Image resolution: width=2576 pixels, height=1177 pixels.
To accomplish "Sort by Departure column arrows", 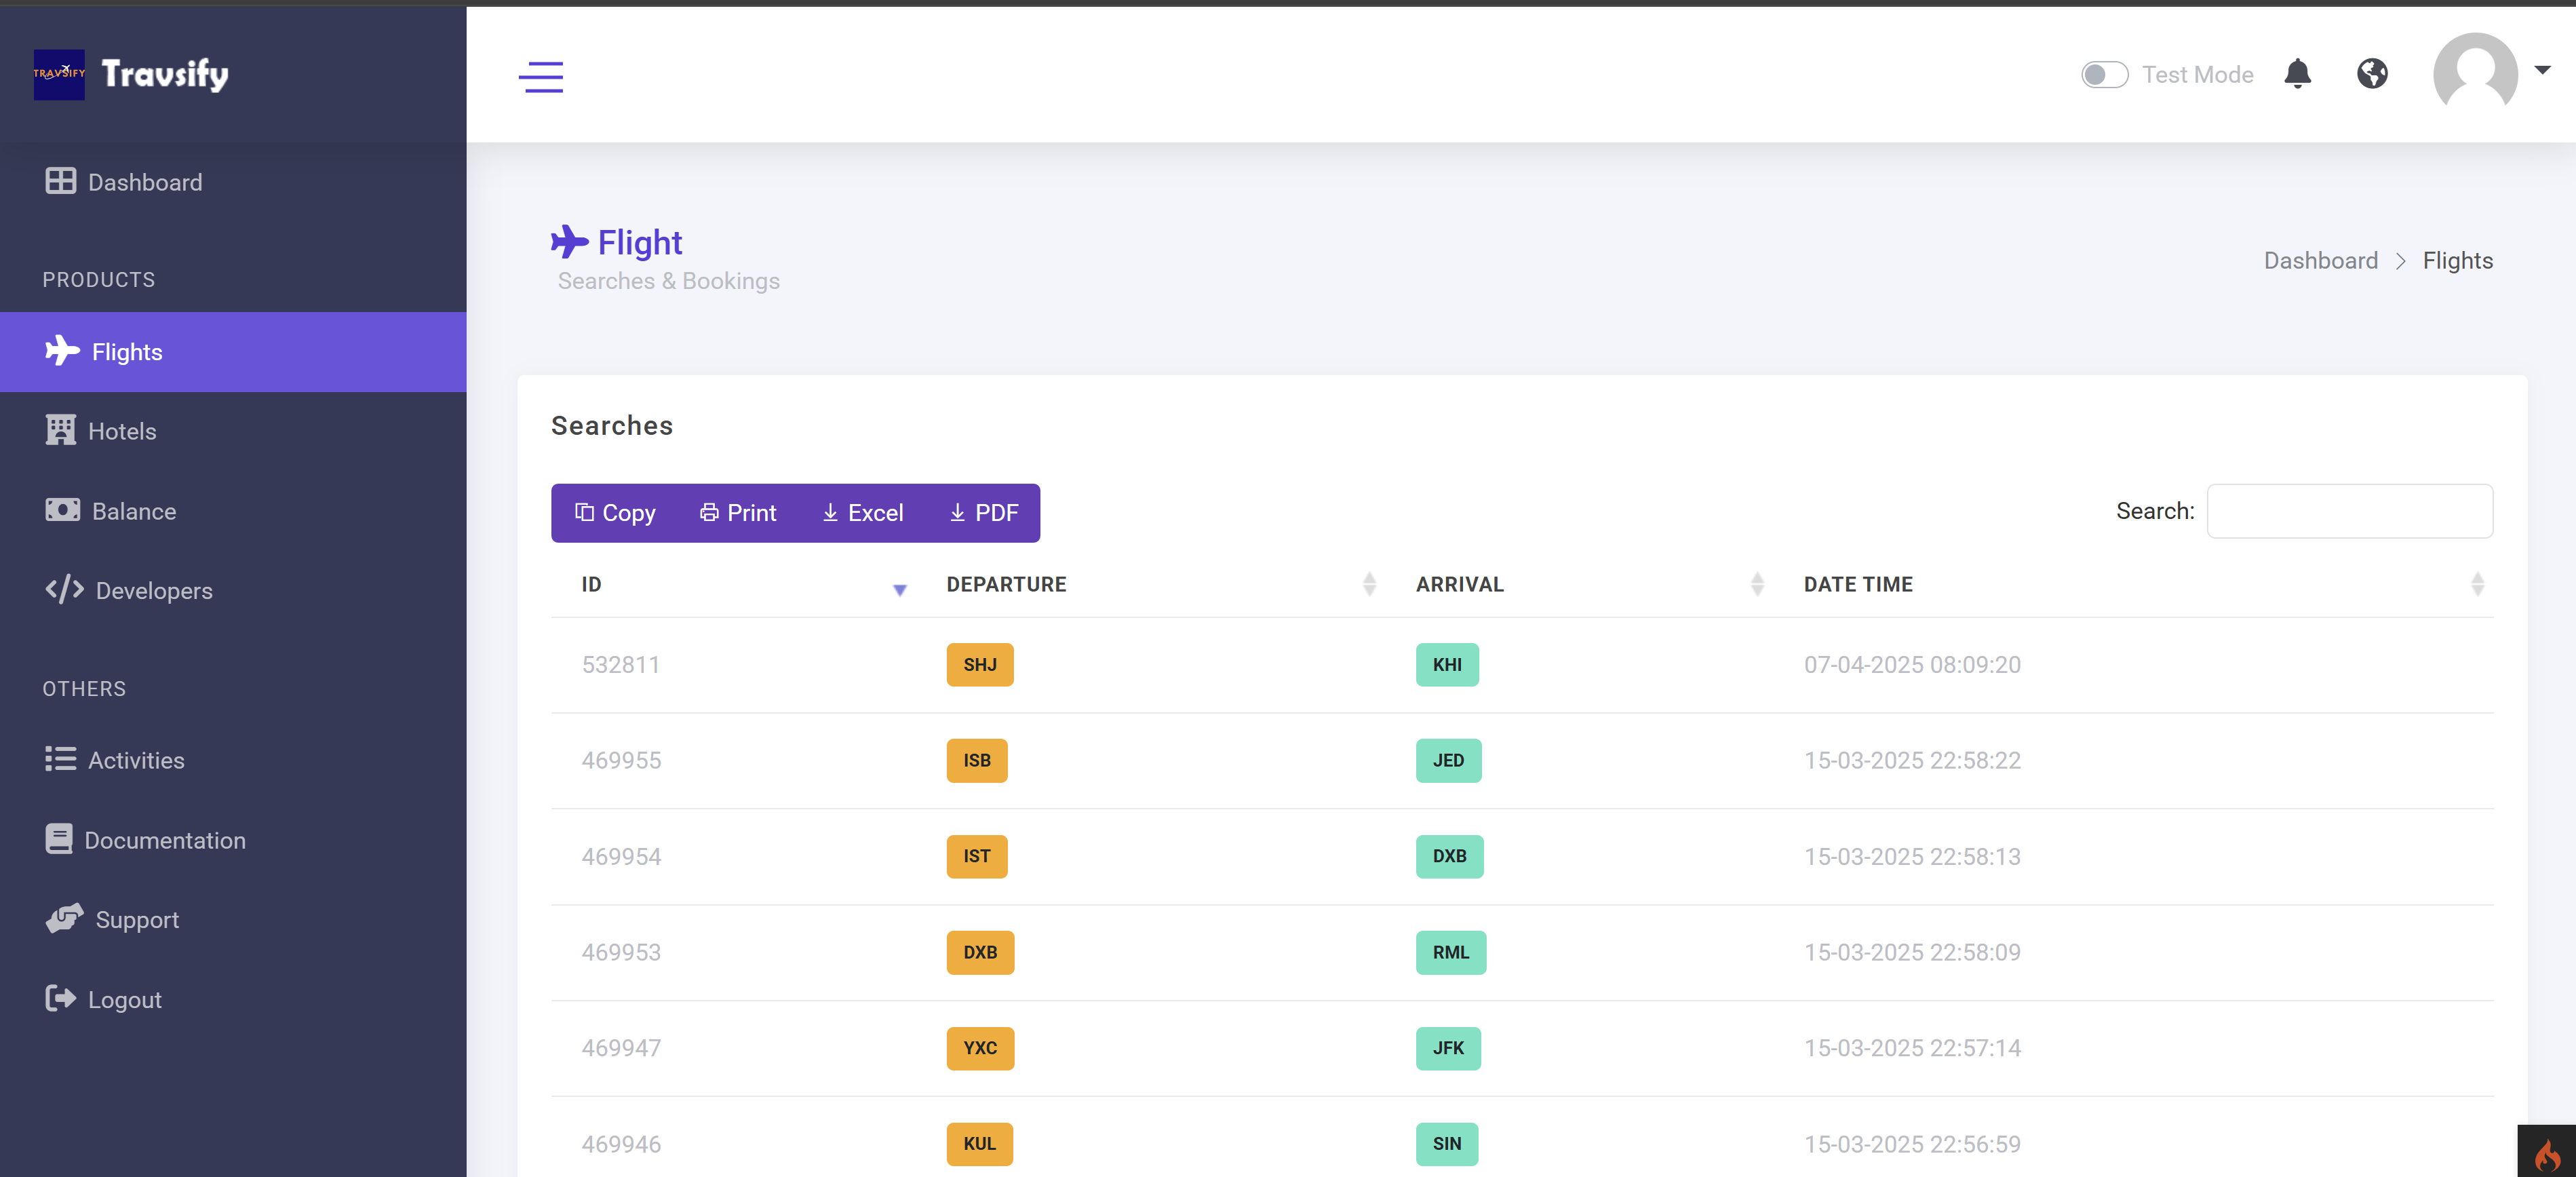I will pos(1368,584).
